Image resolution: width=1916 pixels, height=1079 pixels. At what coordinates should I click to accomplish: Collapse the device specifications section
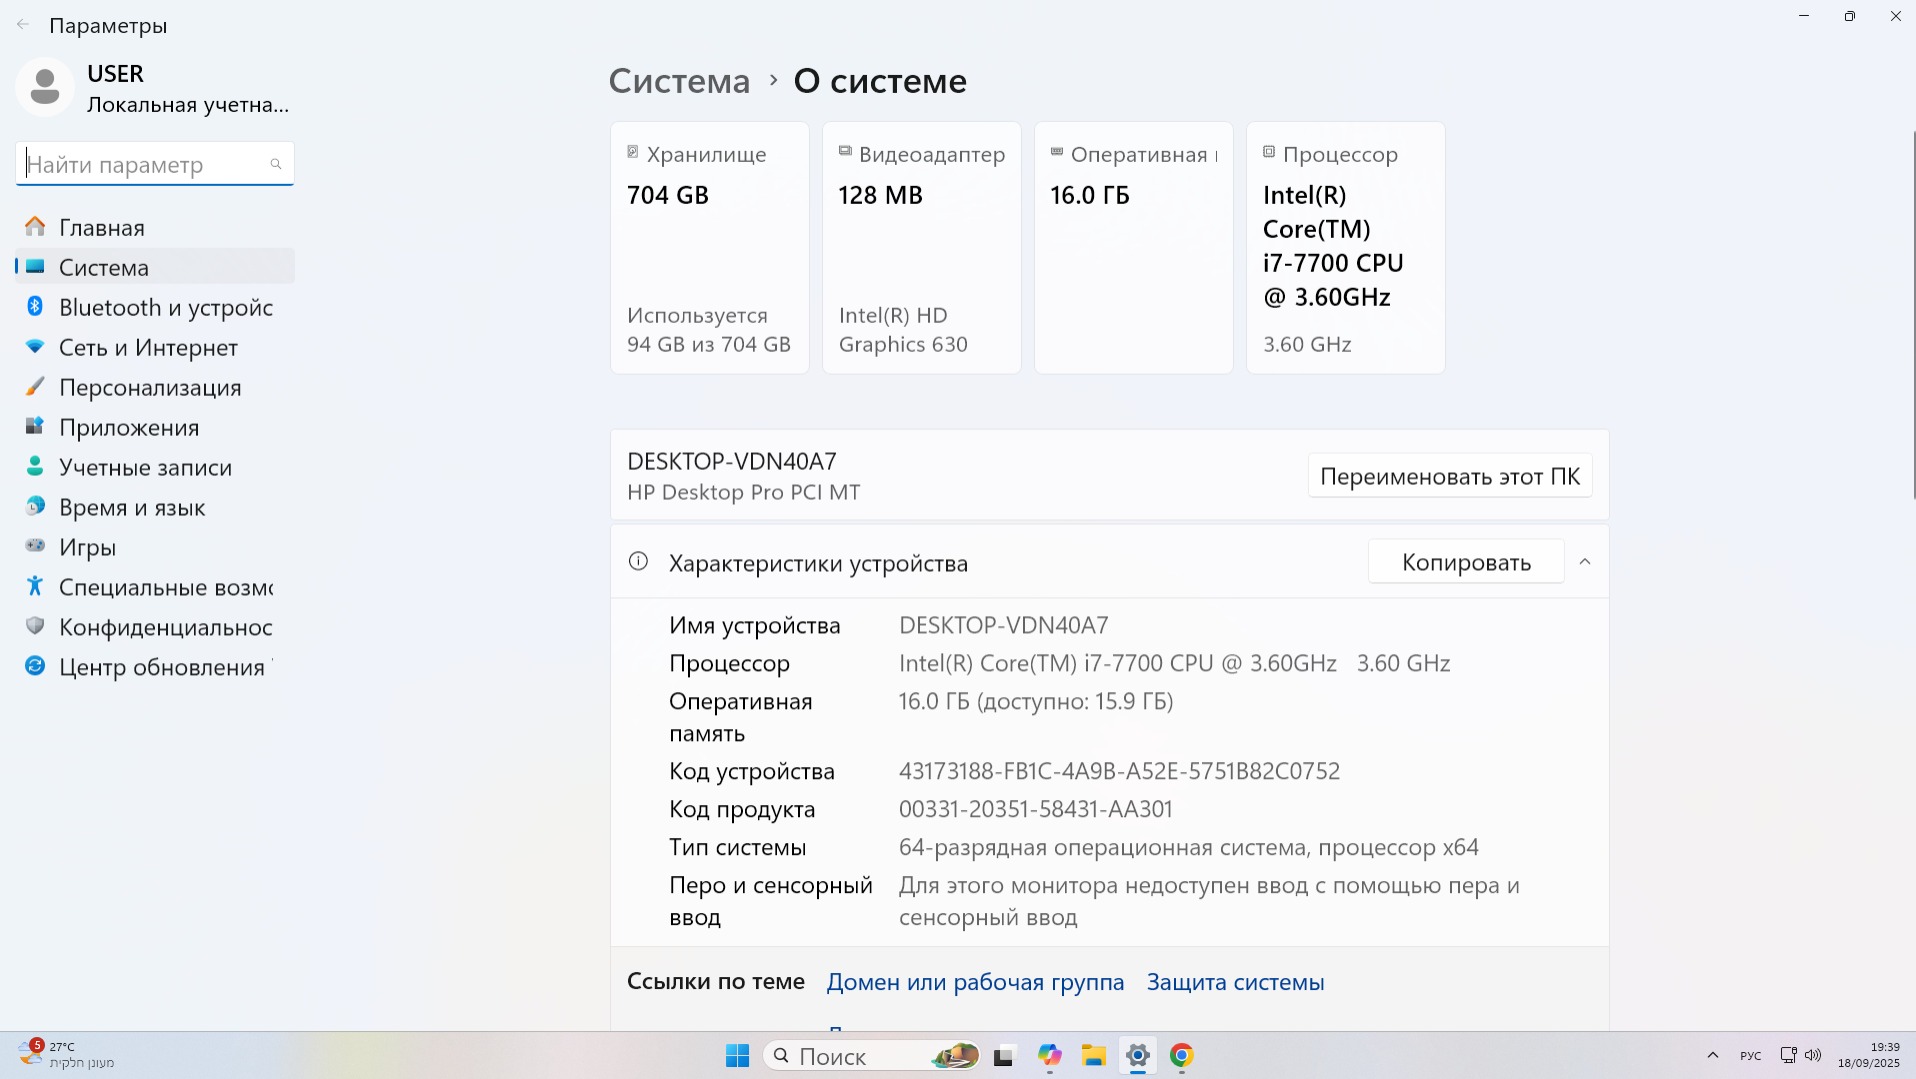(x=1584, y=562)
